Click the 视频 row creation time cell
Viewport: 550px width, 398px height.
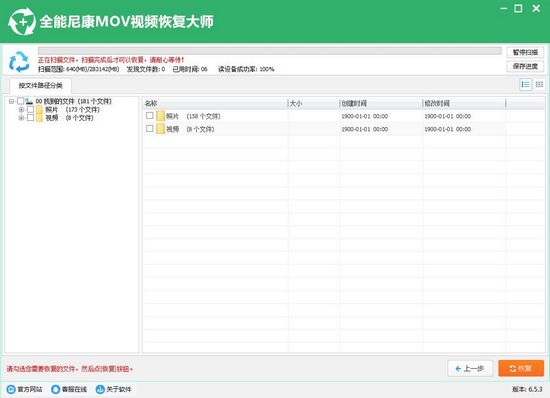point(365,129)
